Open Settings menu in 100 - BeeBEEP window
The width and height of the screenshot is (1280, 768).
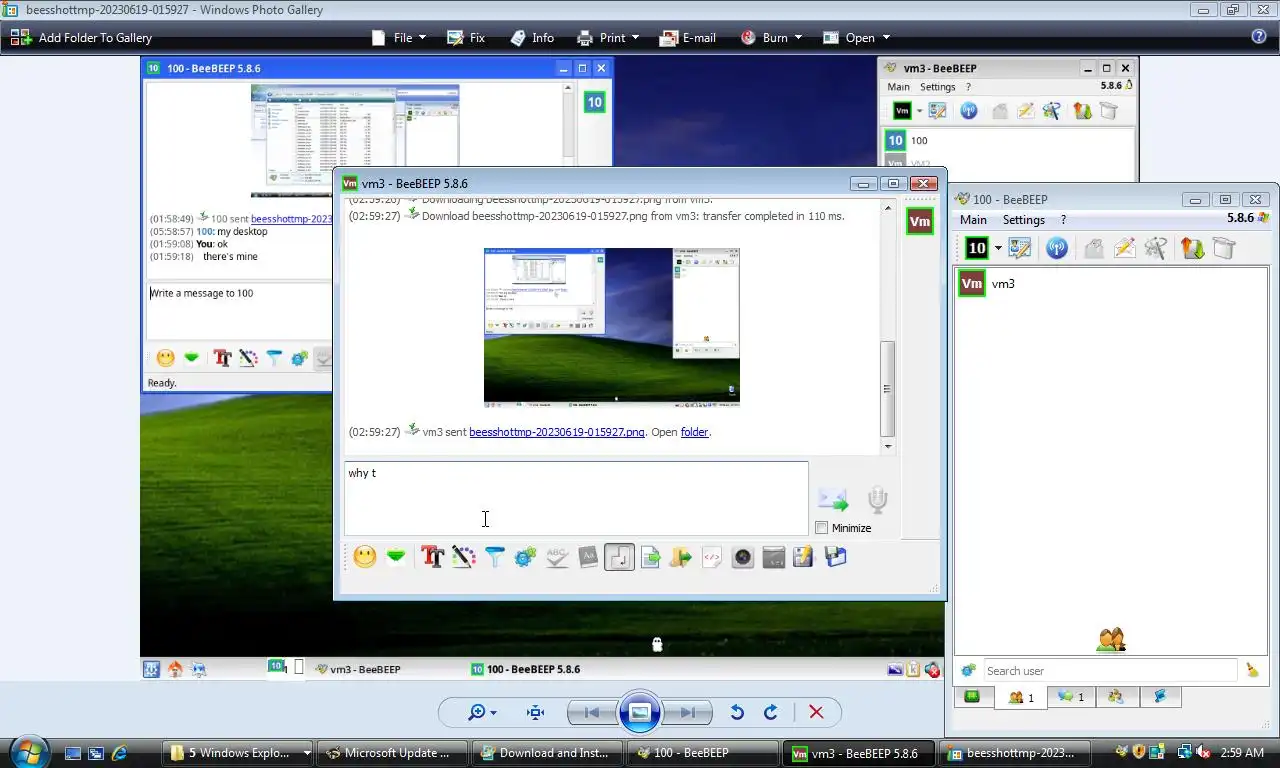[x=1023, y=220]
